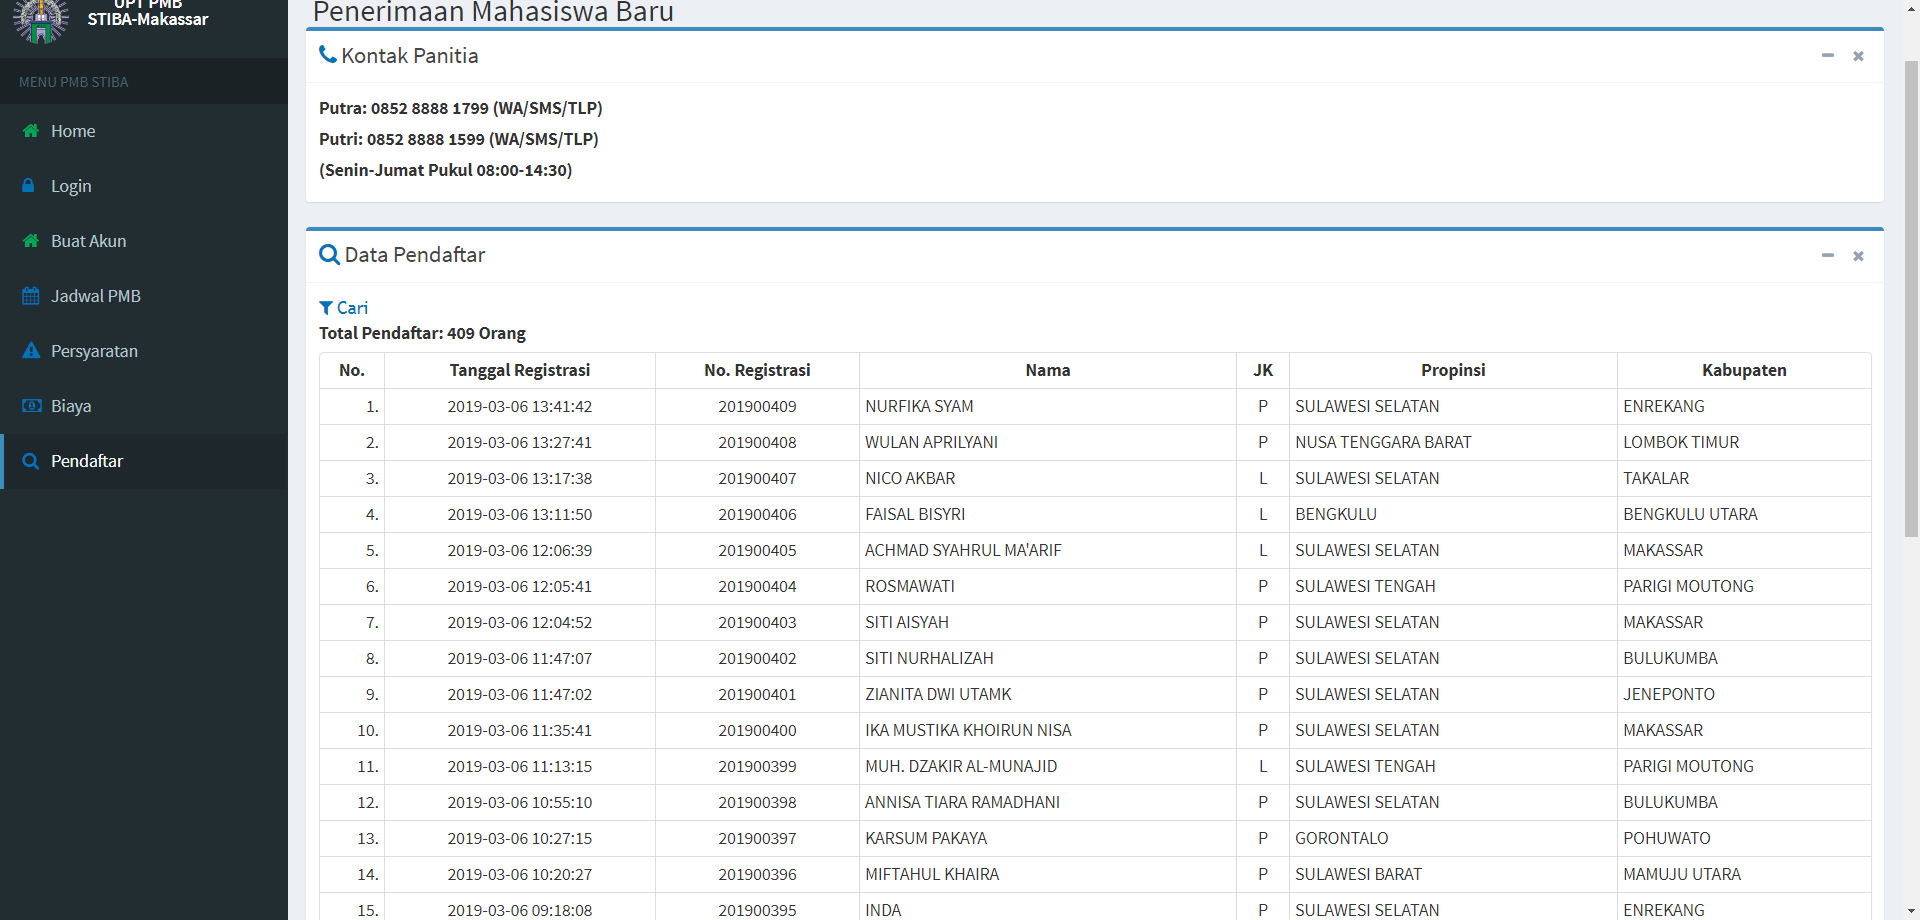The height and width of the screenshot is (920, 1920).
Task: Click the lock icon beside Login
Action: pyautogui.click(x=29, y=186)
